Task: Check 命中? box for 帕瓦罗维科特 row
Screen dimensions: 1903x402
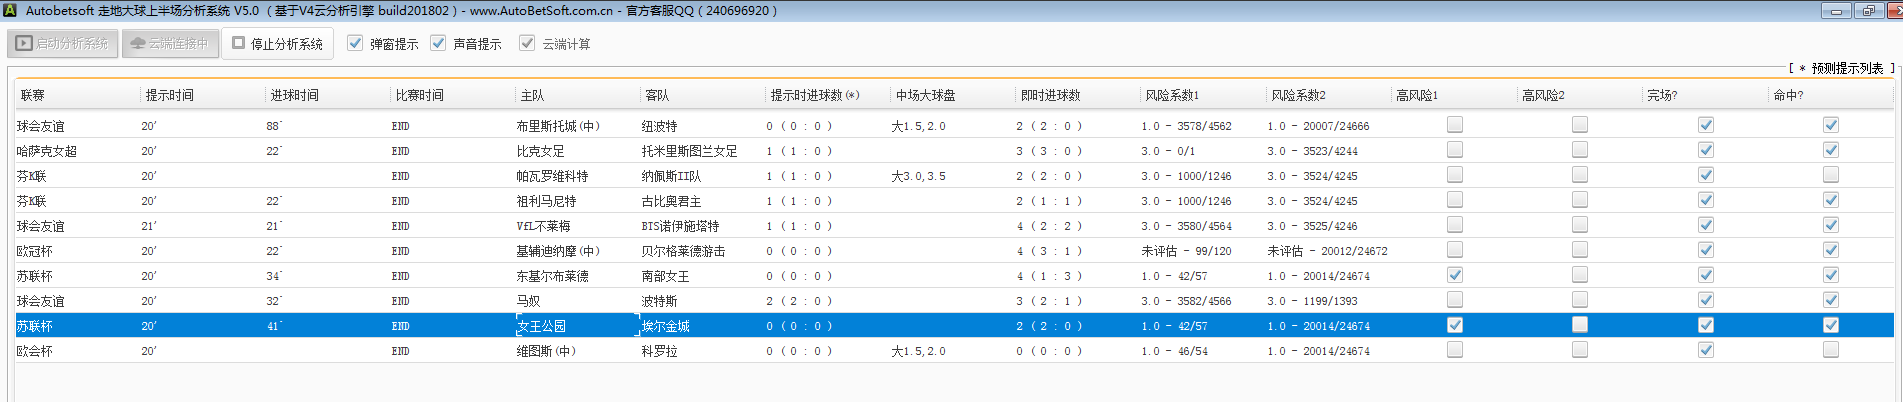Action: coord(1831,175)
